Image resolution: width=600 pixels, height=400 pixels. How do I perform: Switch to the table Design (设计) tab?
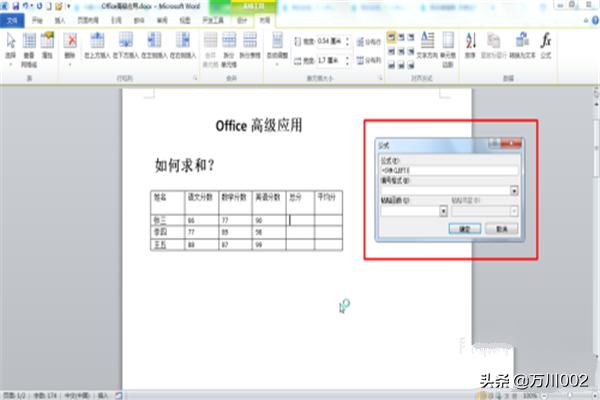(x=242, y=21)
